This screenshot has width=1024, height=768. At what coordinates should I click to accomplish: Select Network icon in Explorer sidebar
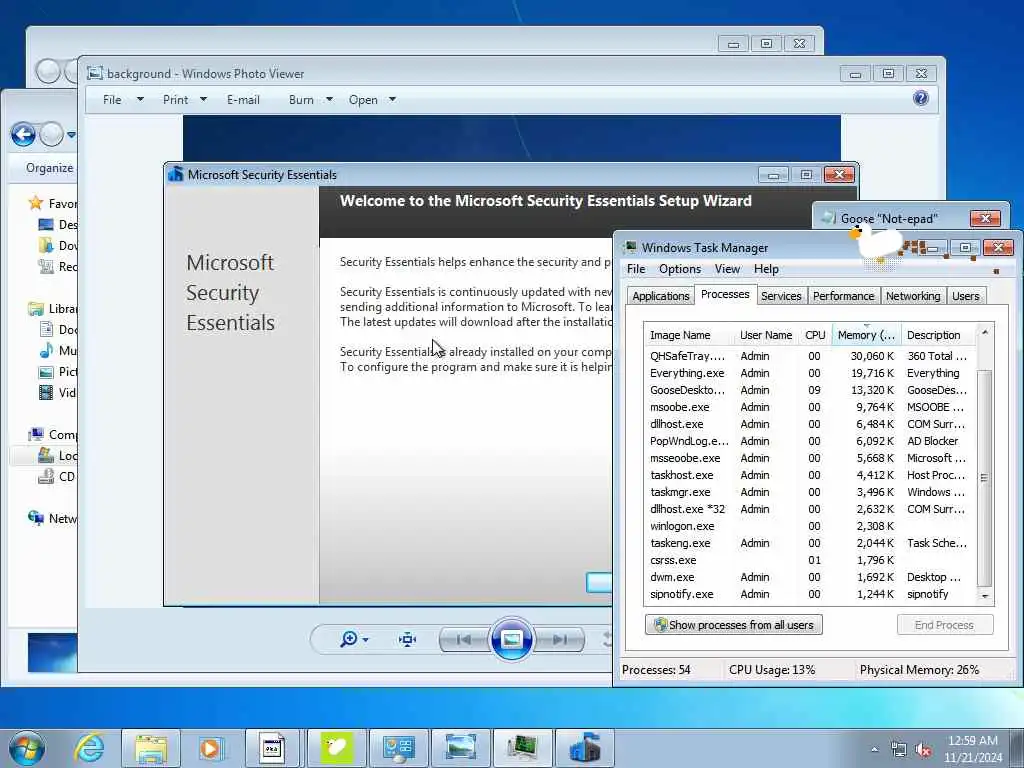(x=36, y=518)
